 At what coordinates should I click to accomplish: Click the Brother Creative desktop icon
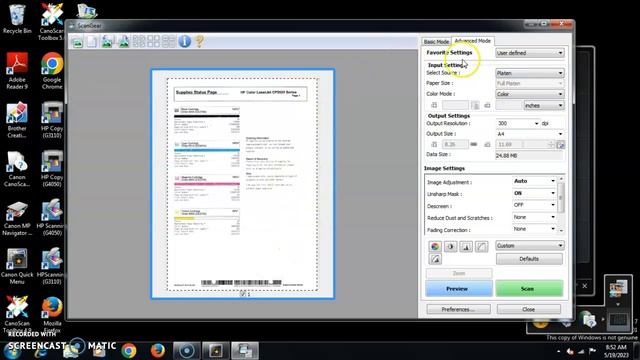[17, 120]
